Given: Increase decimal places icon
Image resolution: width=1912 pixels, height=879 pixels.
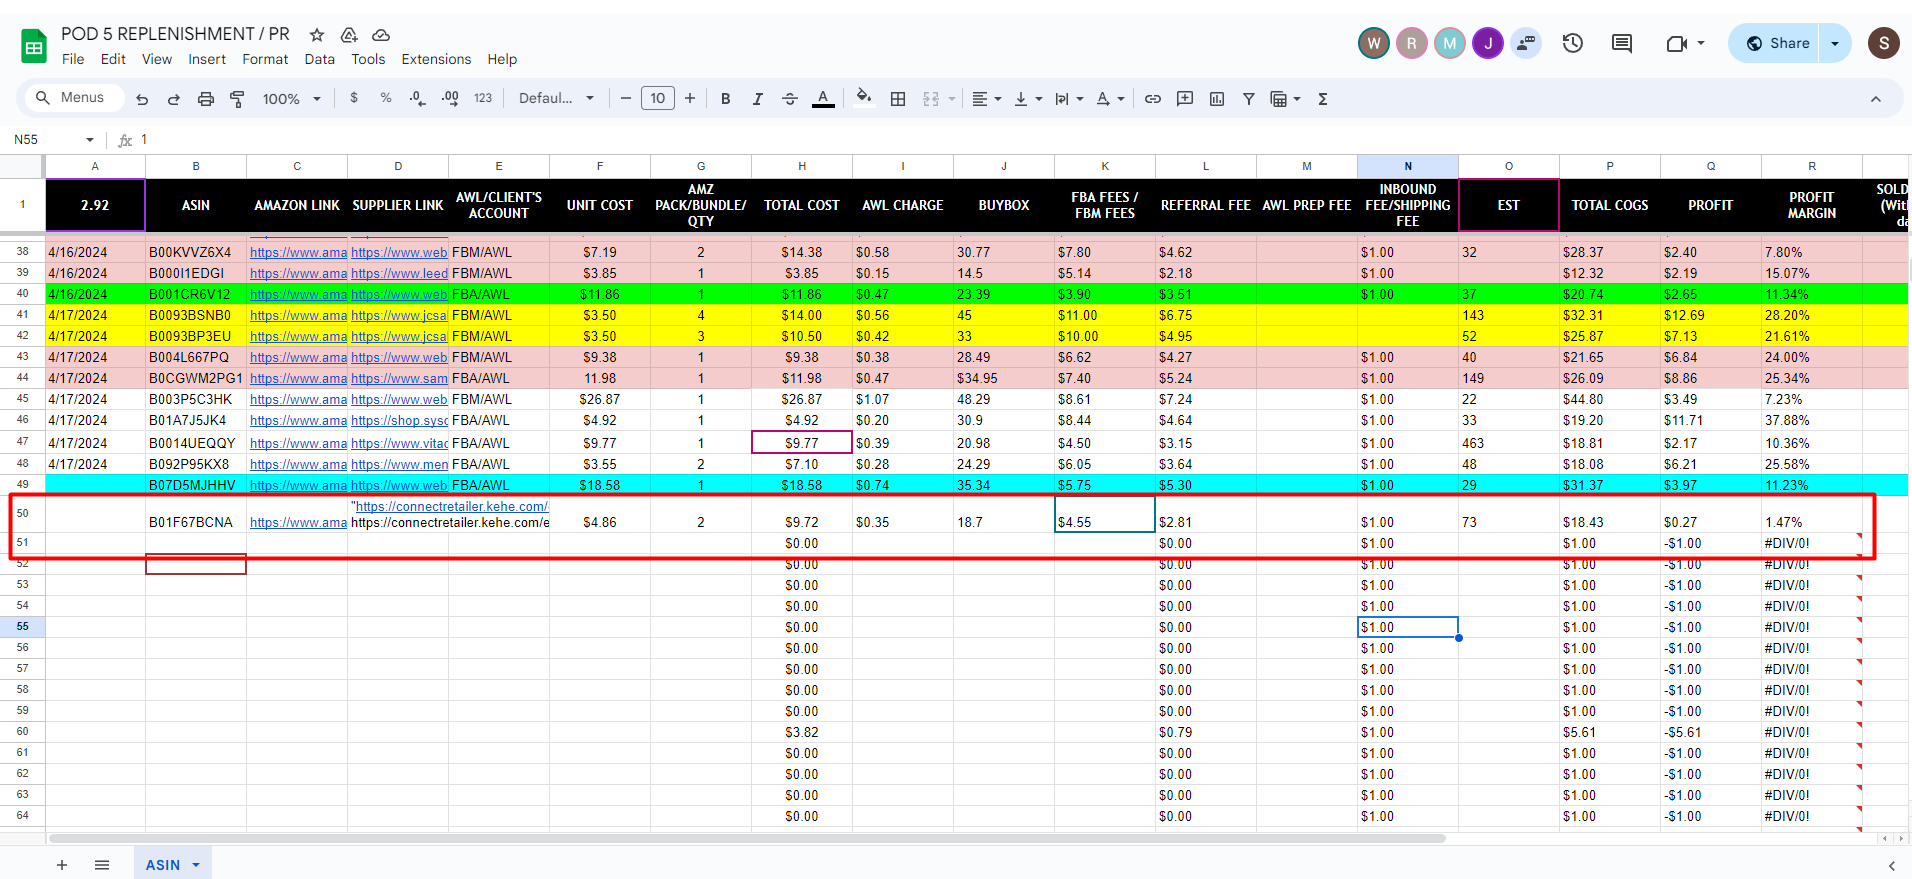Looking at the screenshot, I should coord(450,98).
